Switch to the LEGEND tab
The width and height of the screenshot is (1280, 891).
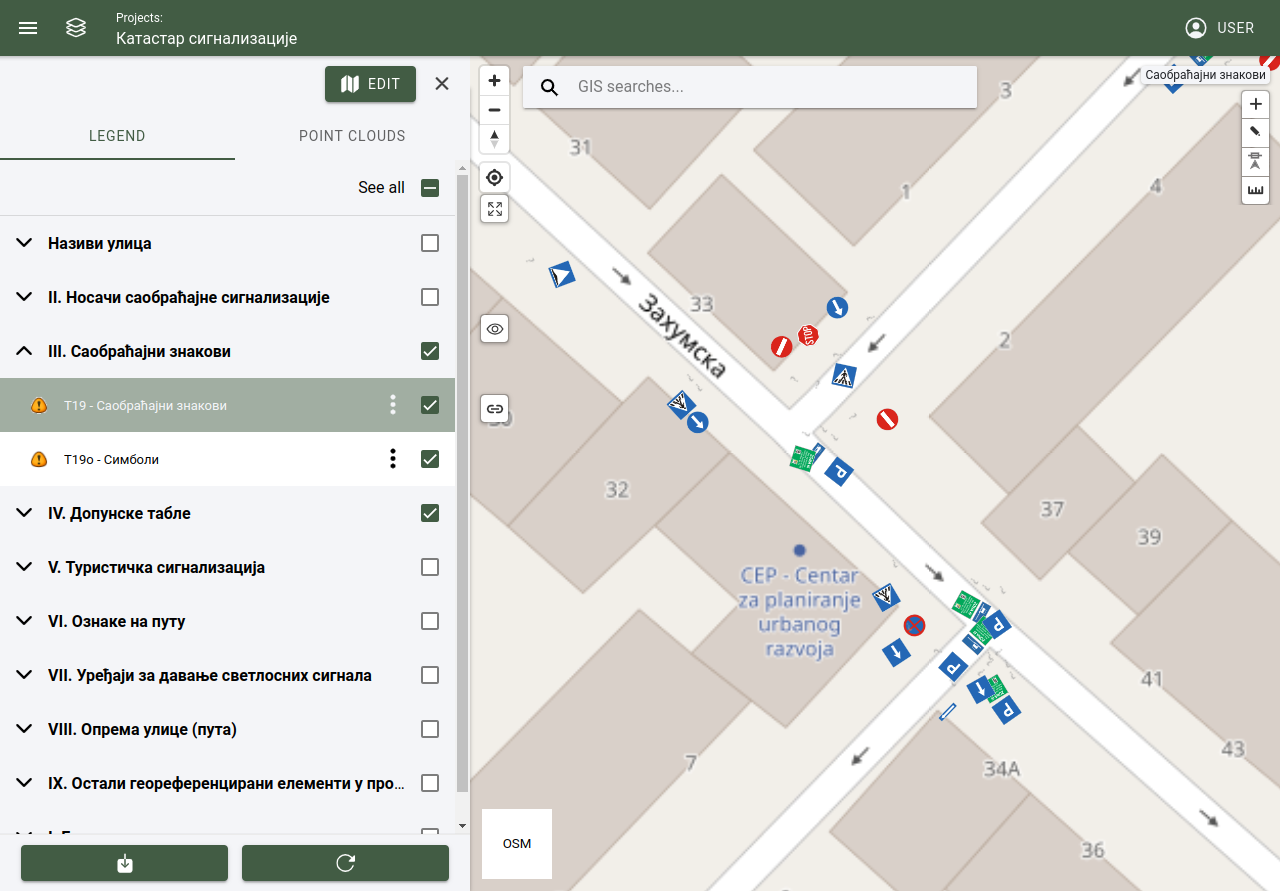pyautogui.click(x=117, y=136)
